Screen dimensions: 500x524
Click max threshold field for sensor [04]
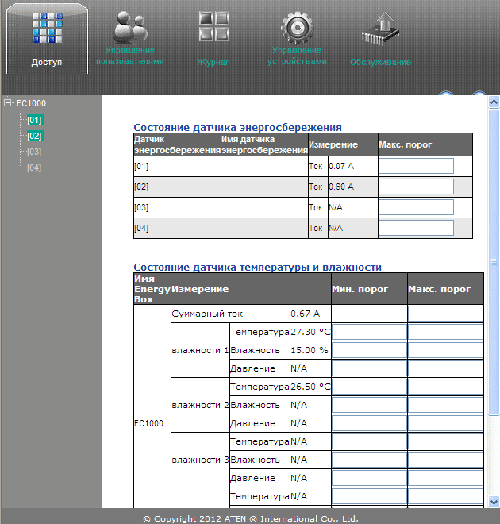point(416,228)
